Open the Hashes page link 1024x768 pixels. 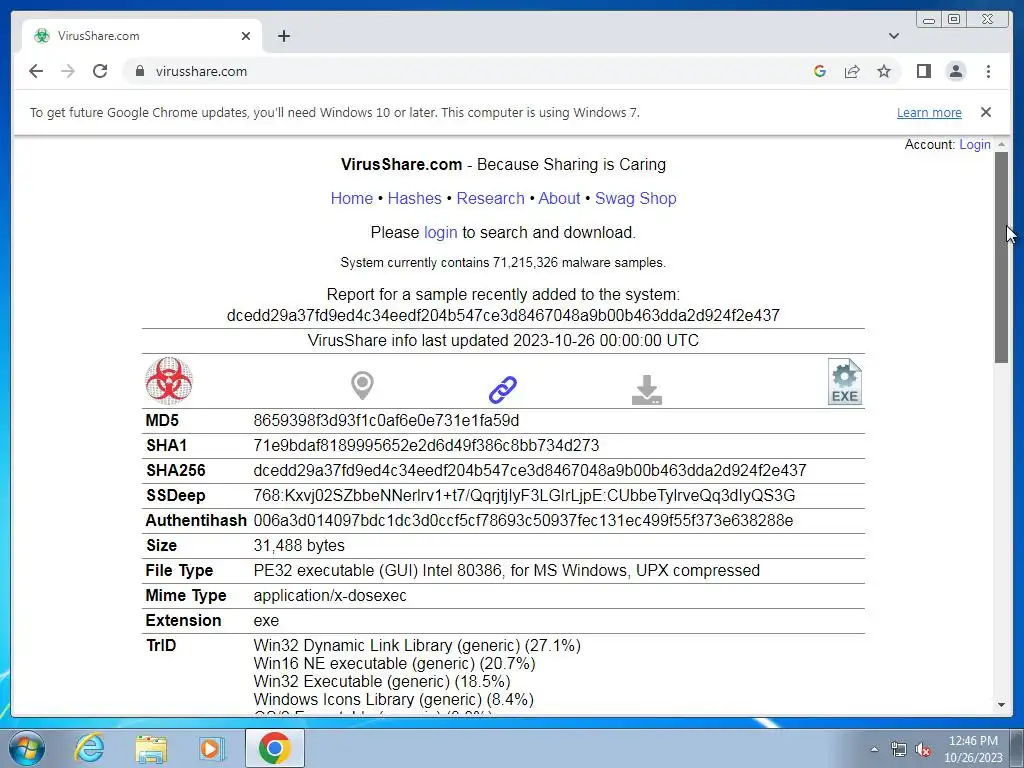(415, 199)
